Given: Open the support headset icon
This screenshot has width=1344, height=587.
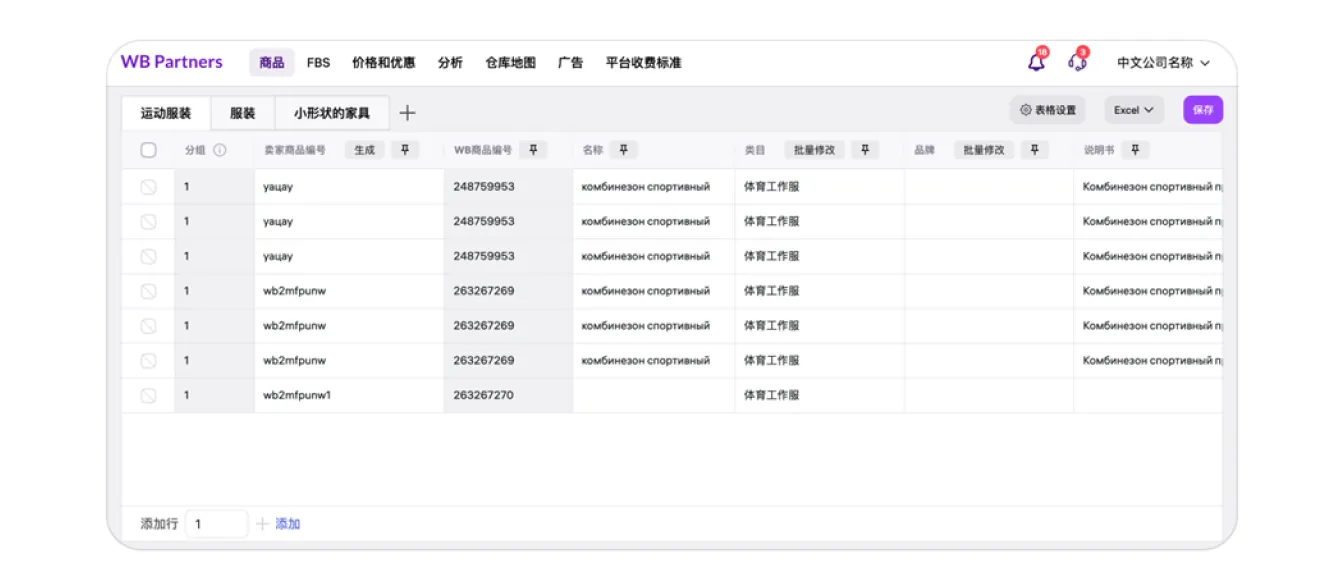Looking at the screenshot, I should pos(1077,62).
